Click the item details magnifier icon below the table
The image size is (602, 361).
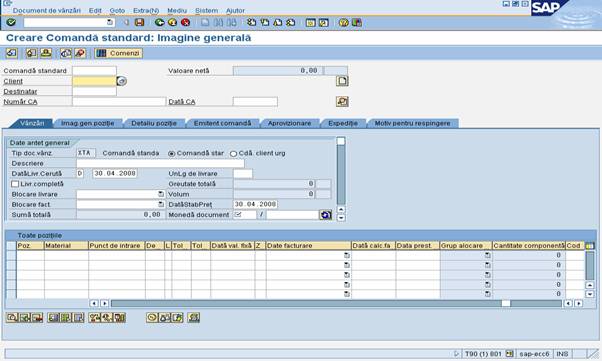(12, 318)
